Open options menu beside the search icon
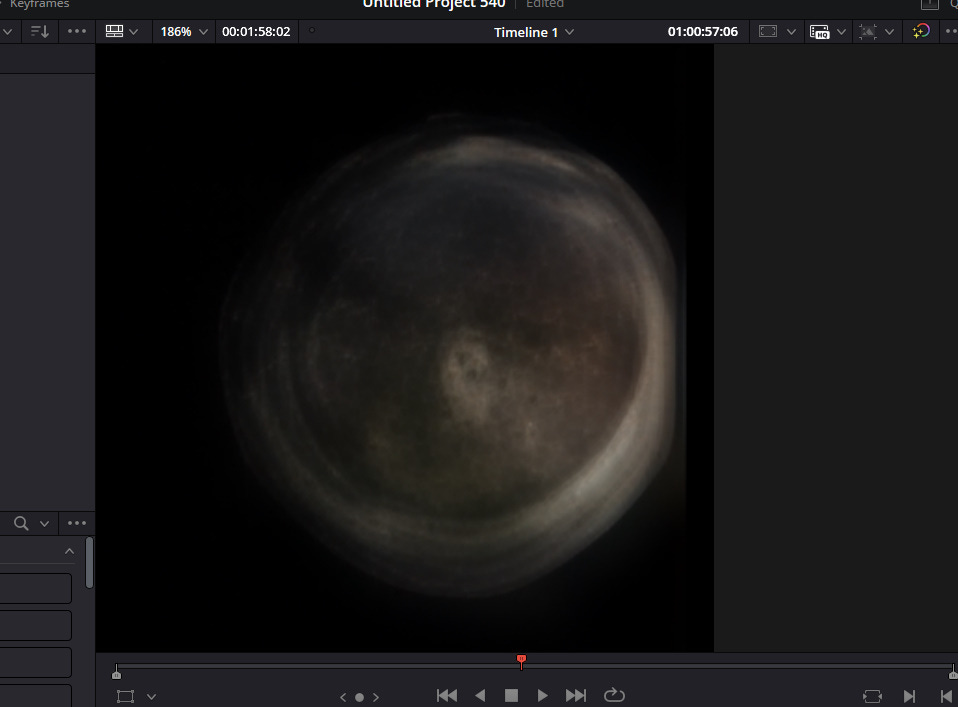 (x=77, y=523)
